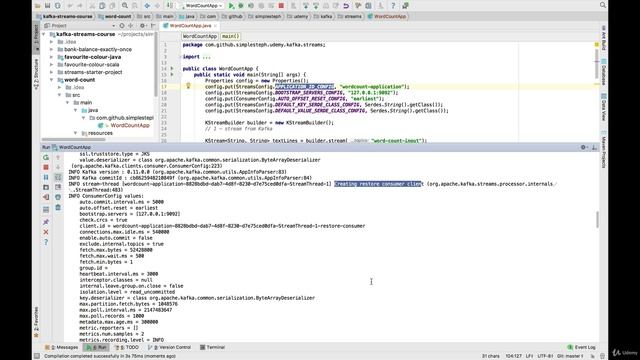Viewport: 640px width, 360px height.
Task: Change encoding via UTF-8 status widget
Action: [545, 356]
